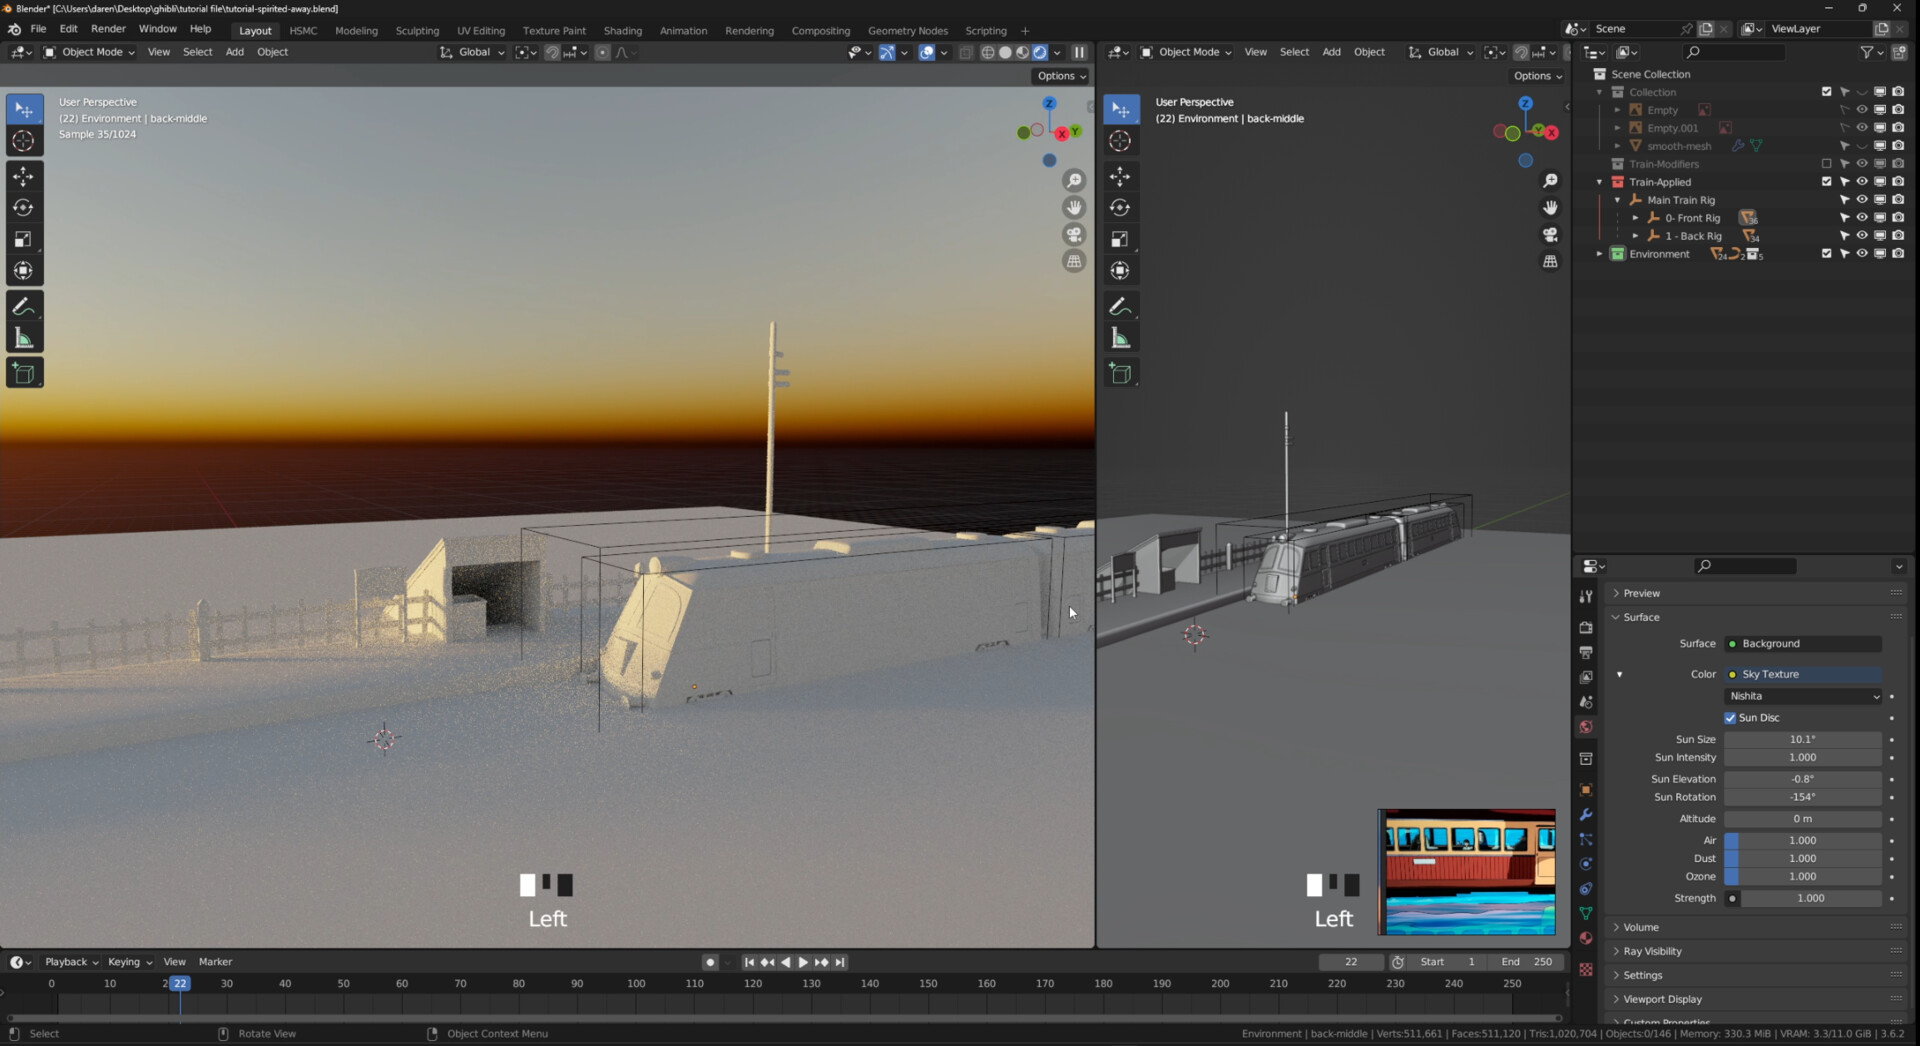Open the Render properties camera icon
The width and height of the screenshot is (1920, 1046).
tap(1586, 628)
